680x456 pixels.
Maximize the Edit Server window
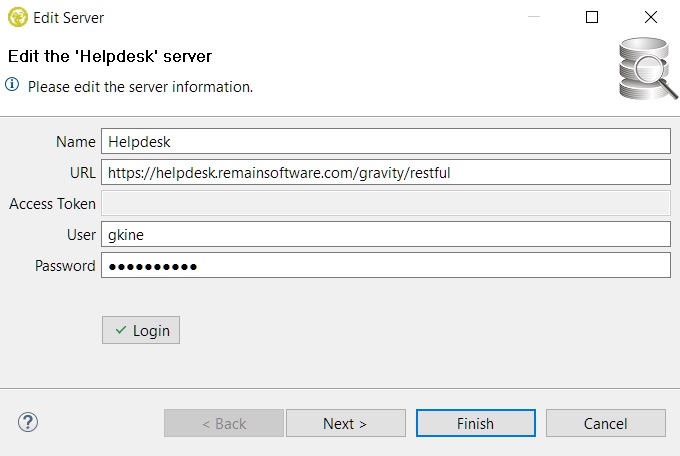click(592, 17)
